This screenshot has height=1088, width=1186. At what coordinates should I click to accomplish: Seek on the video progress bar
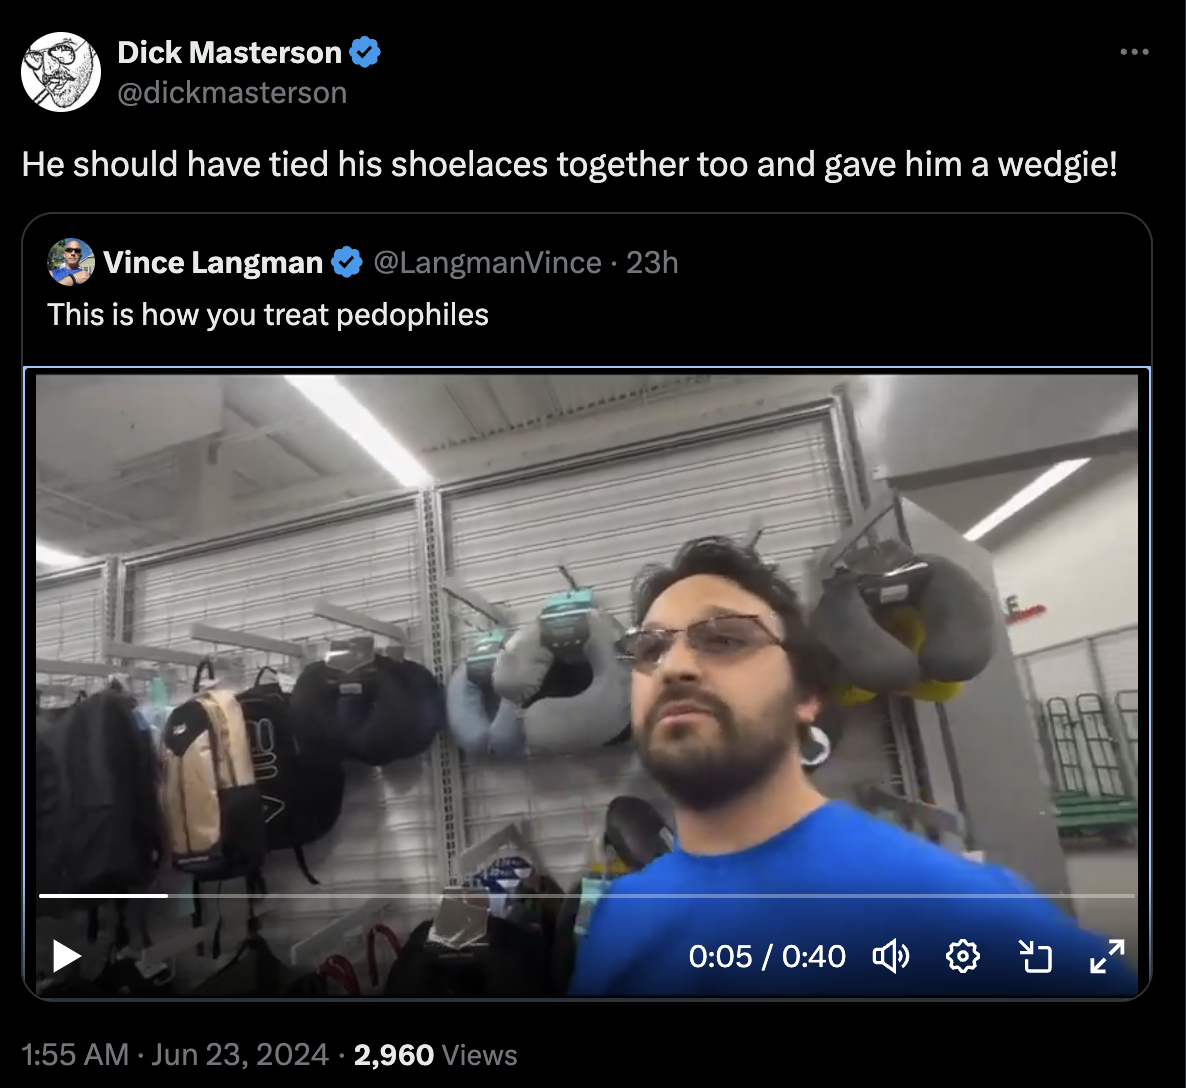pos(587,896)
